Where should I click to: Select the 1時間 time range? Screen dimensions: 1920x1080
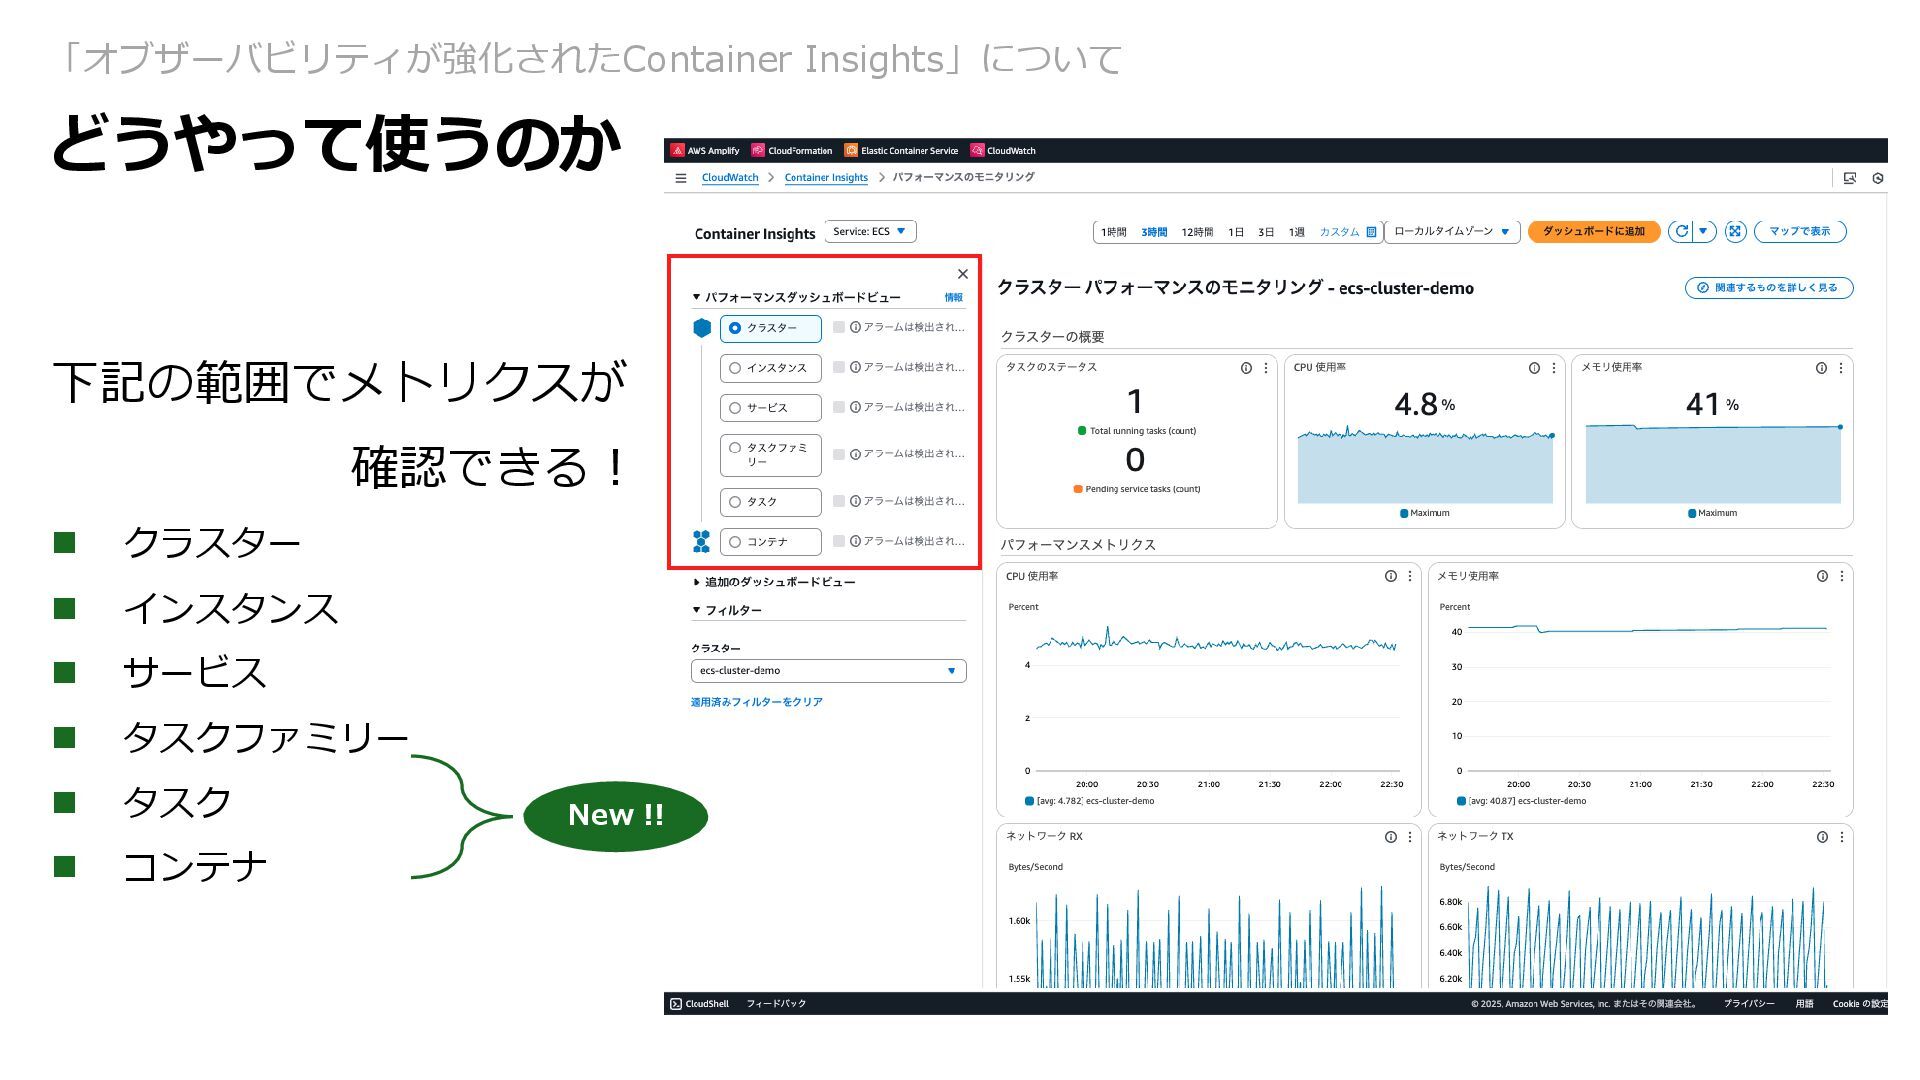coord(1113,232)
